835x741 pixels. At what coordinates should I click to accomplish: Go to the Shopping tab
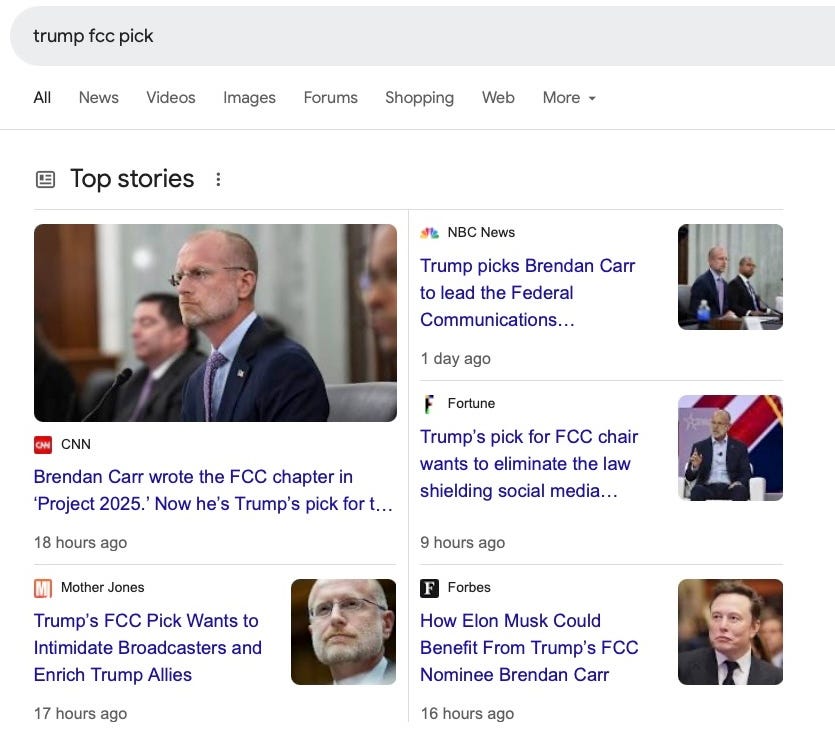[x=420, y=97]
